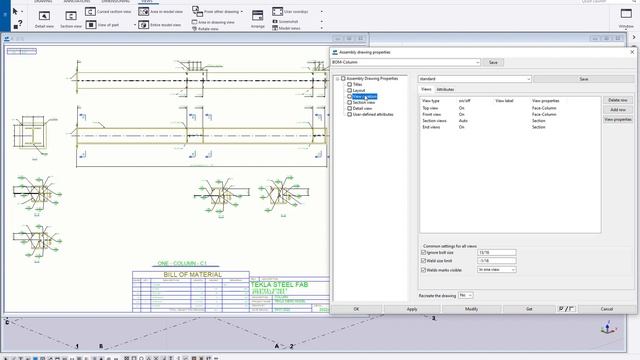This screenshot has height=360, width=640.
Task: Click the Ignore bolt size value field
Action: point(497,253)
